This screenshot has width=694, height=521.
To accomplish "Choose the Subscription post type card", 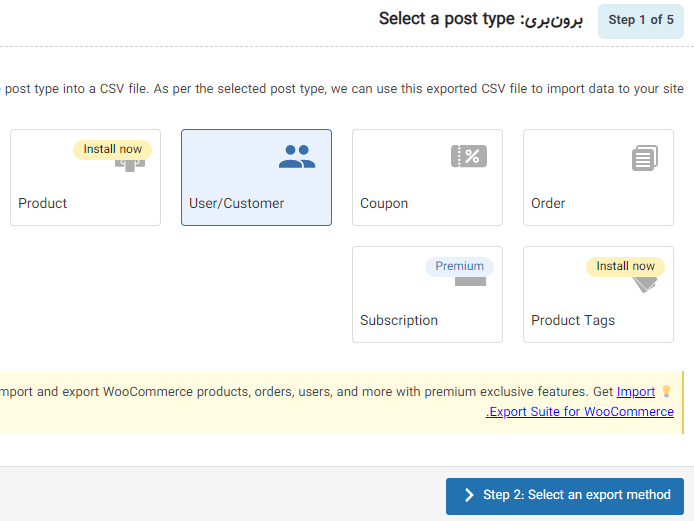I will click(x=427, y=294).
